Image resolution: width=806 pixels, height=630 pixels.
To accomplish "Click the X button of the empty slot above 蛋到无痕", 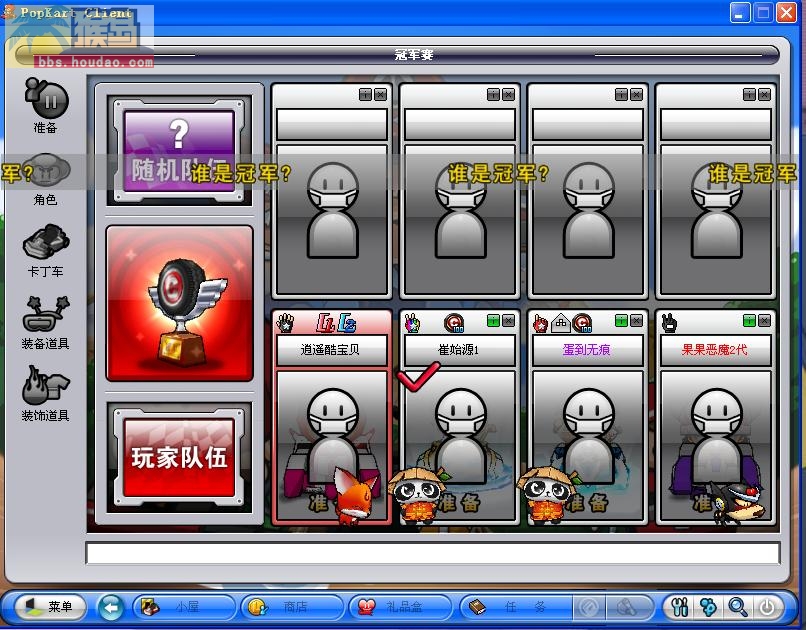I will [x=636, y=95].
